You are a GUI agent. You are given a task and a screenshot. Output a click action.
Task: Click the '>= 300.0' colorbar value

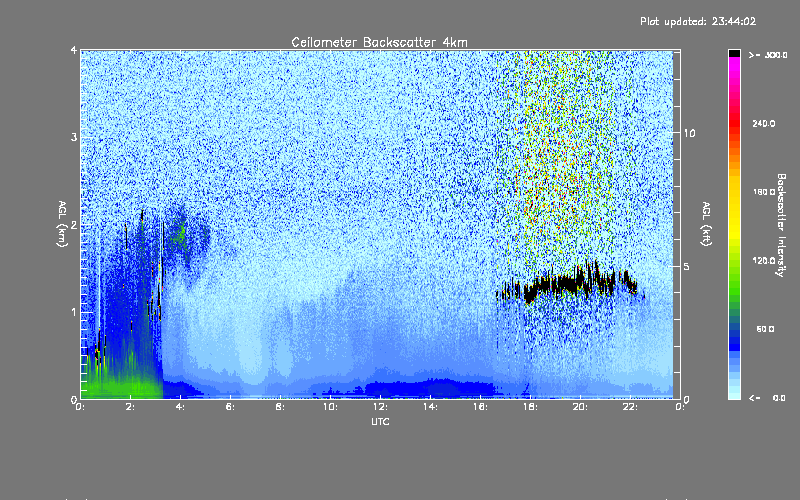click(x=768, y=55)
